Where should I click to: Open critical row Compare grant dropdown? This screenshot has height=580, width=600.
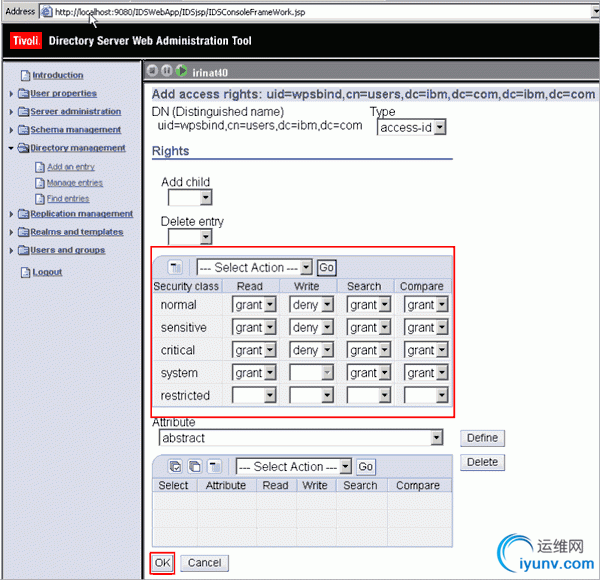pos(426,350)
